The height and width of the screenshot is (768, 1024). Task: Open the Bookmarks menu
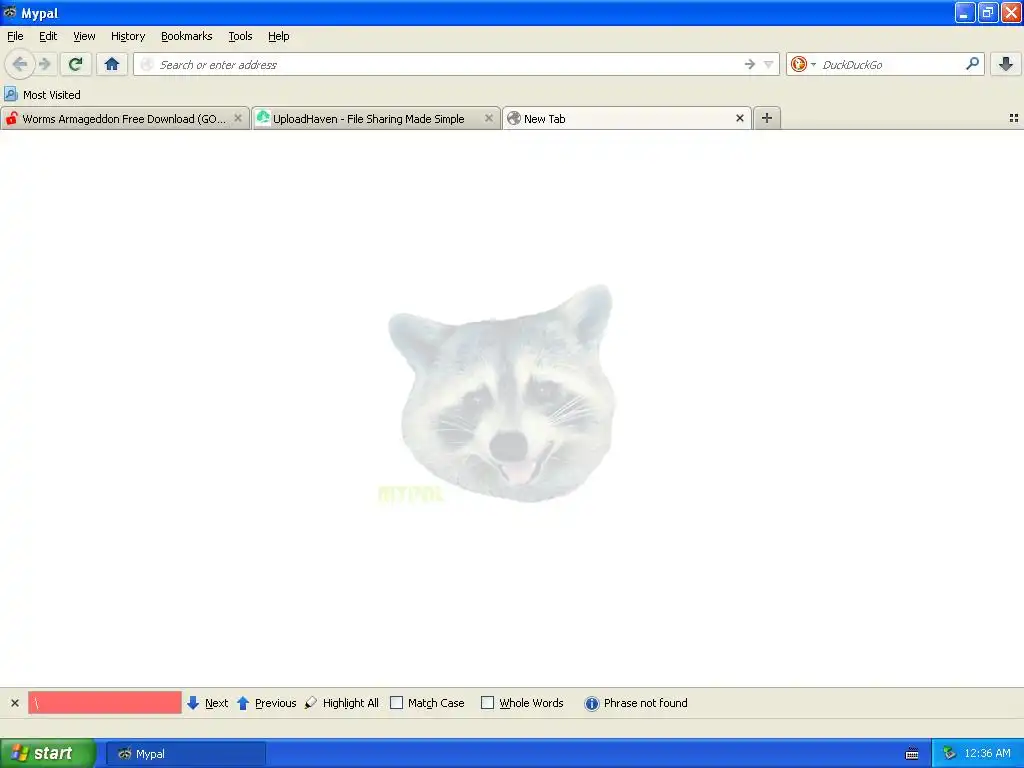click(187, 36)
